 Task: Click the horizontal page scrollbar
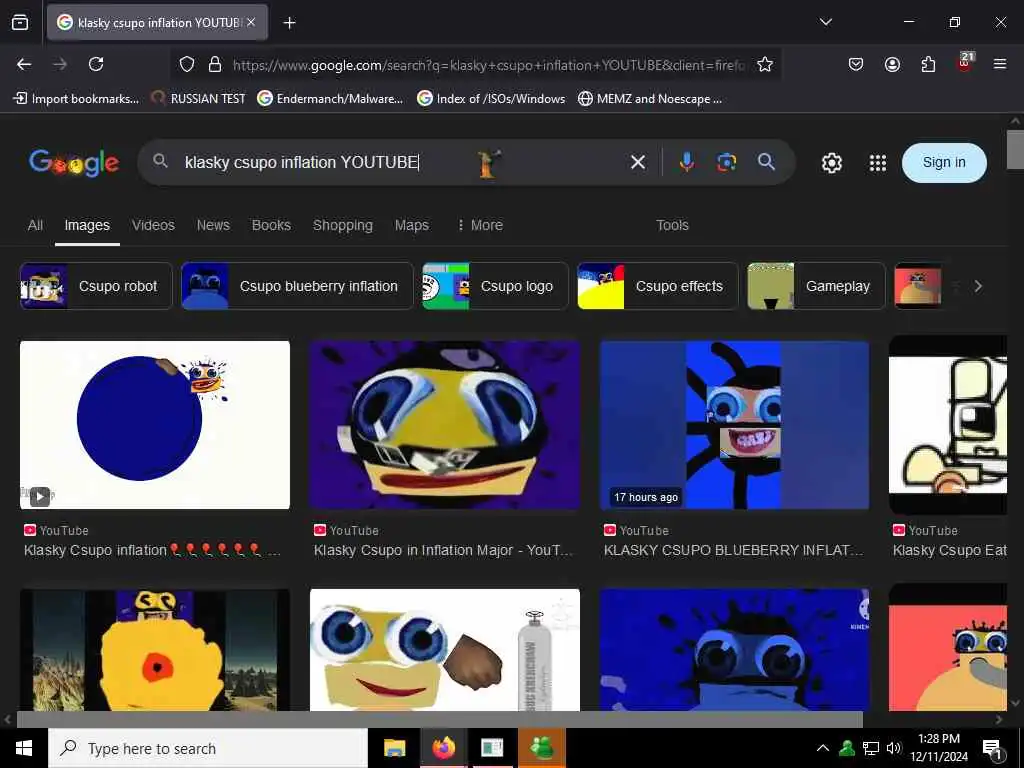[x=440, y=719]
